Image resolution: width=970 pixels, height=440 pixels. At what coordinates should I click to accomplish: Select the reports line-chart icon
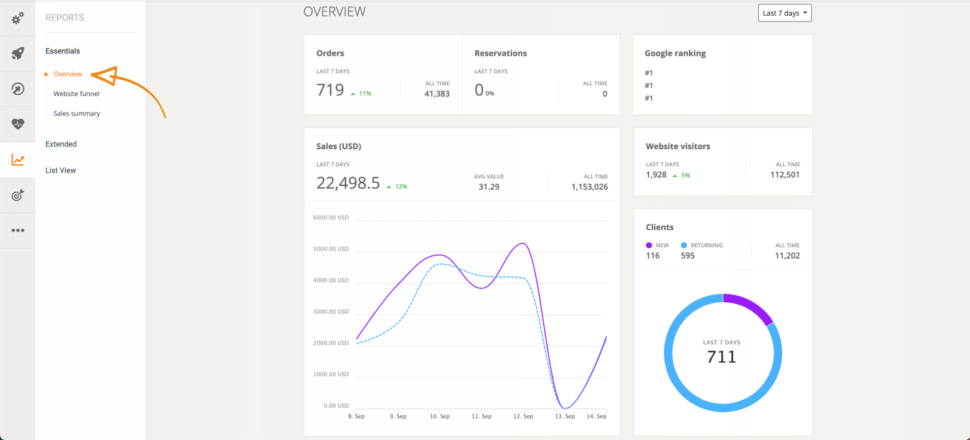(x=17, y=160)
